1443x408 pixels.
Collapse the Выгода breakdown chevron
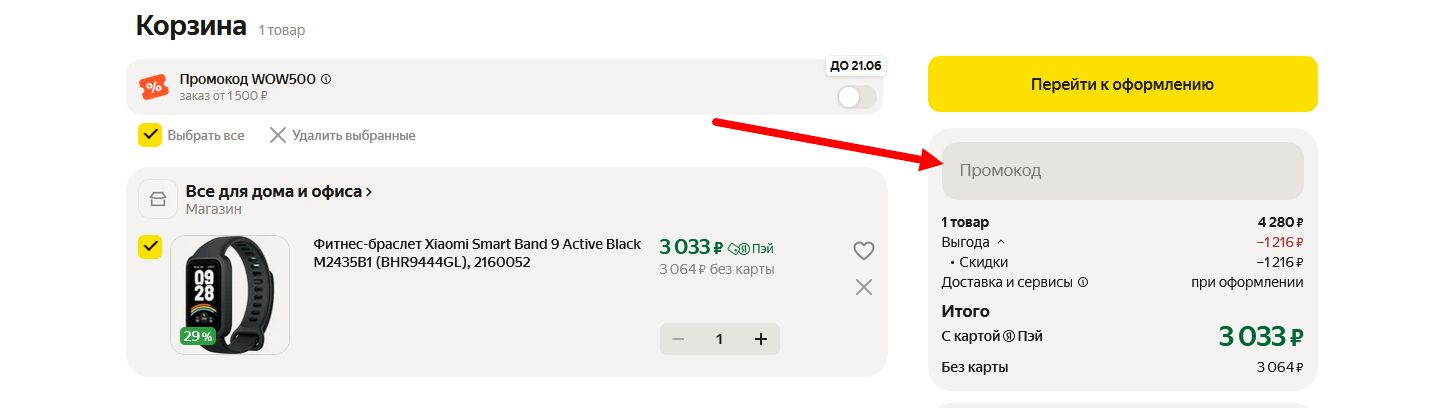tap(1001, 242)
